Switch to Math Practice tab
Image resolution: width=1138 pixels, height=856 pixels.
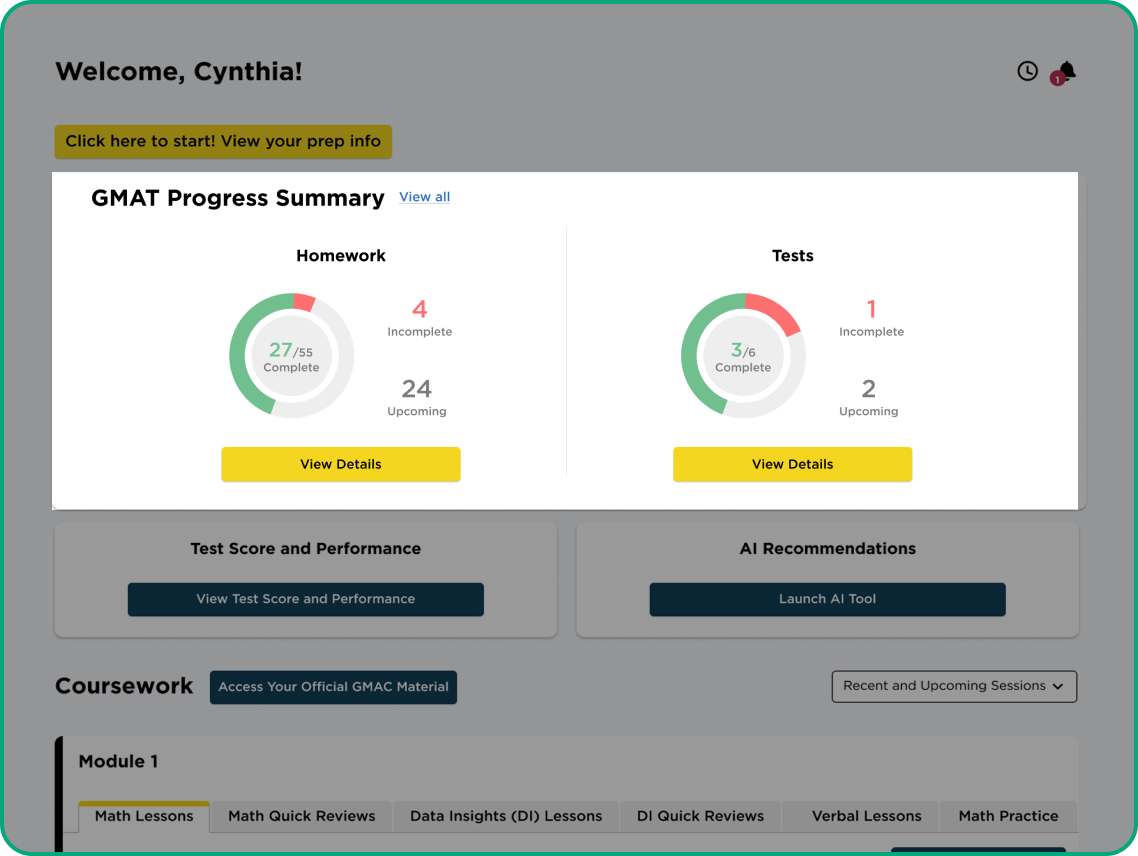1008,816
